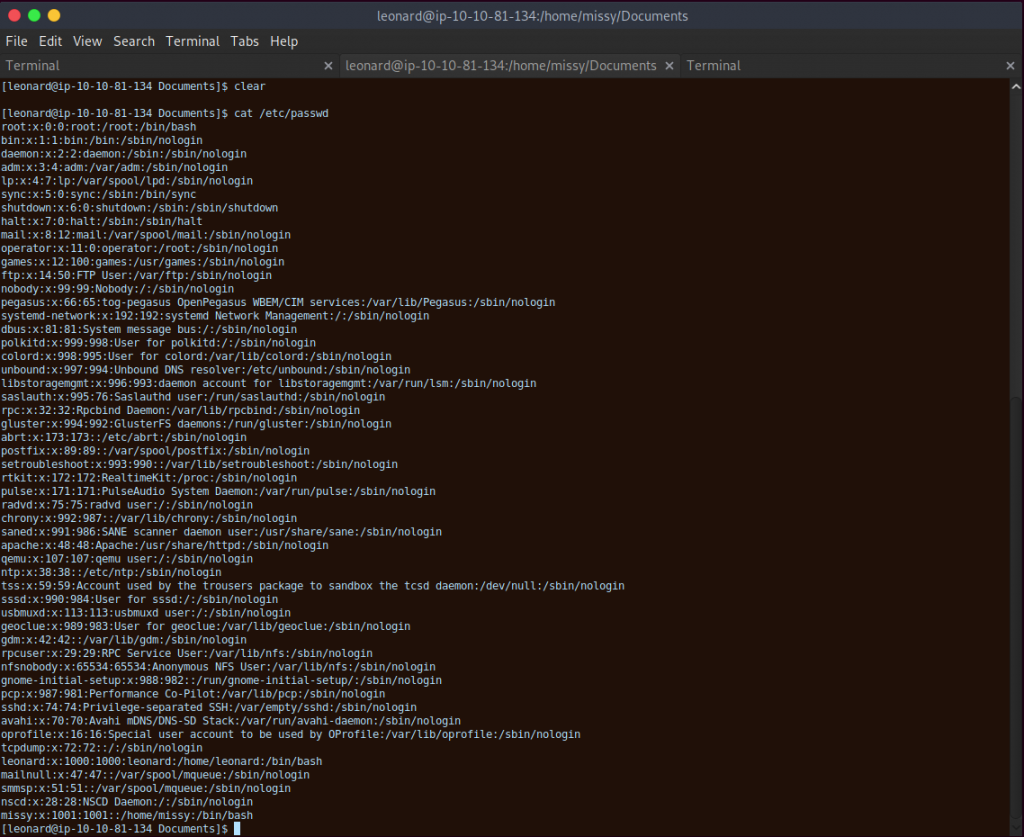Open the Search menu
Screen dimensions: 1024x837
click(134, 41)
